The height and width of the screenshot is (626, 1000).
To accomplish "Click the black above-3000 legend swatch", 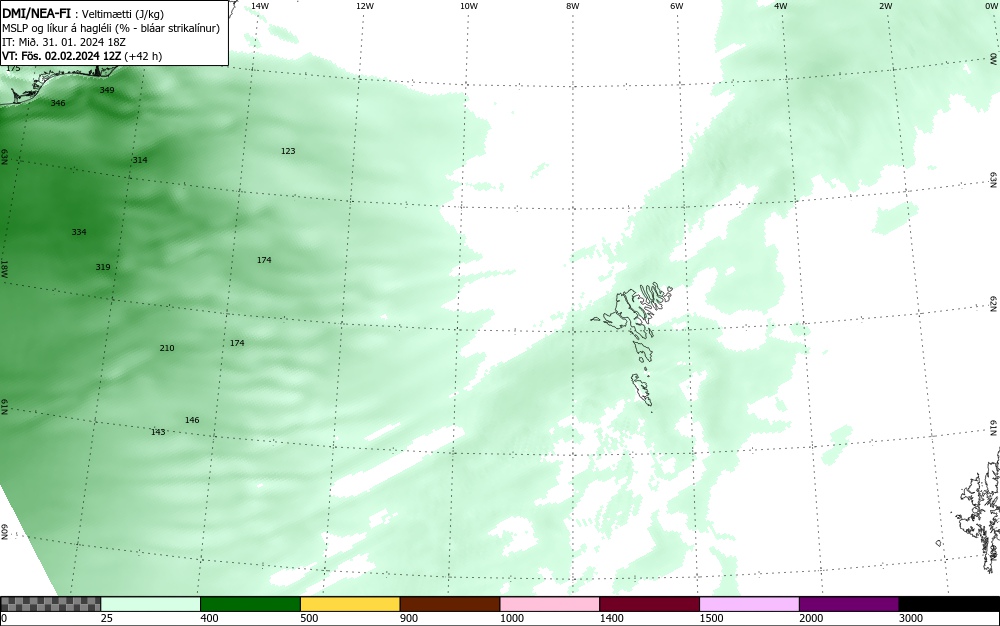I will [949, 604].
